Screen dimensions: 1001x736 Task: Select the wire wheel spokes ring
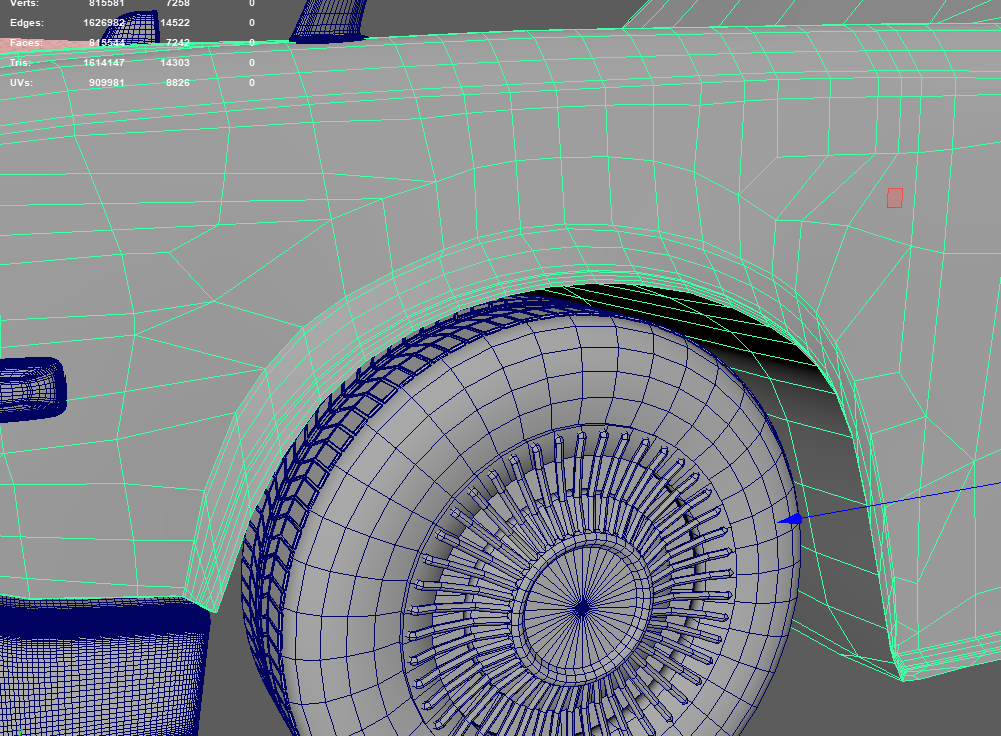pyautogui.click(x=568, y=575)
